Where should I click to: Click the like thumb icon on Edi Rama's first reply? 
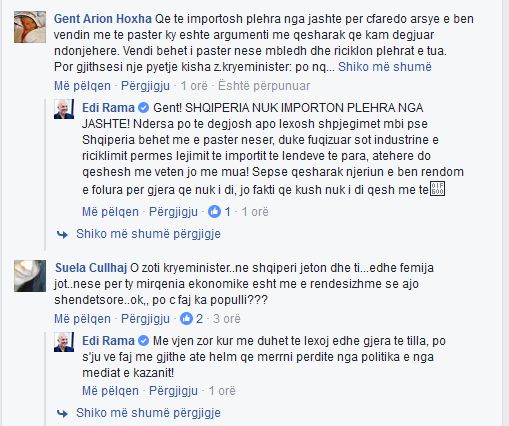214,211
